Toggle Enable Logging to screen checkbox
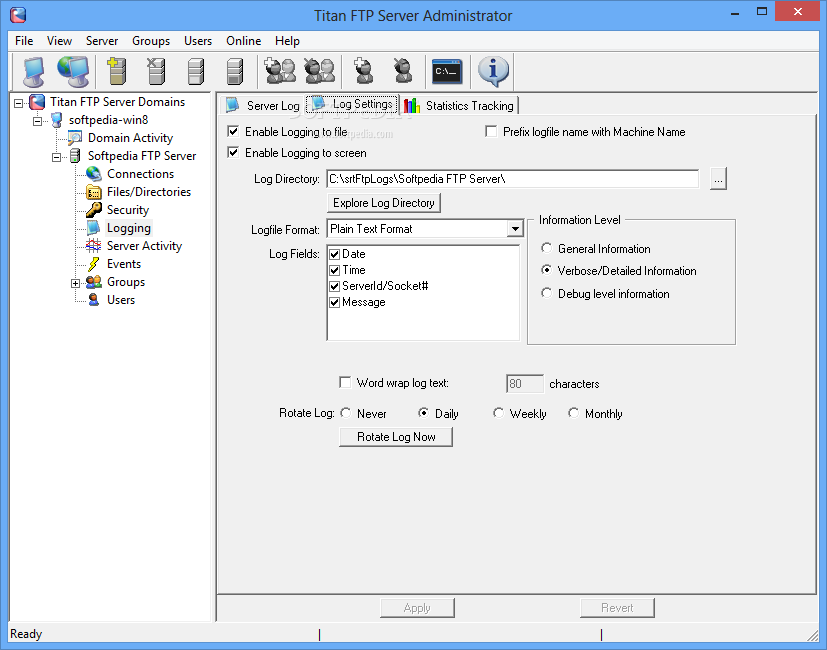Viewport: 827px width, 650px height. click(x=233, y=152)
